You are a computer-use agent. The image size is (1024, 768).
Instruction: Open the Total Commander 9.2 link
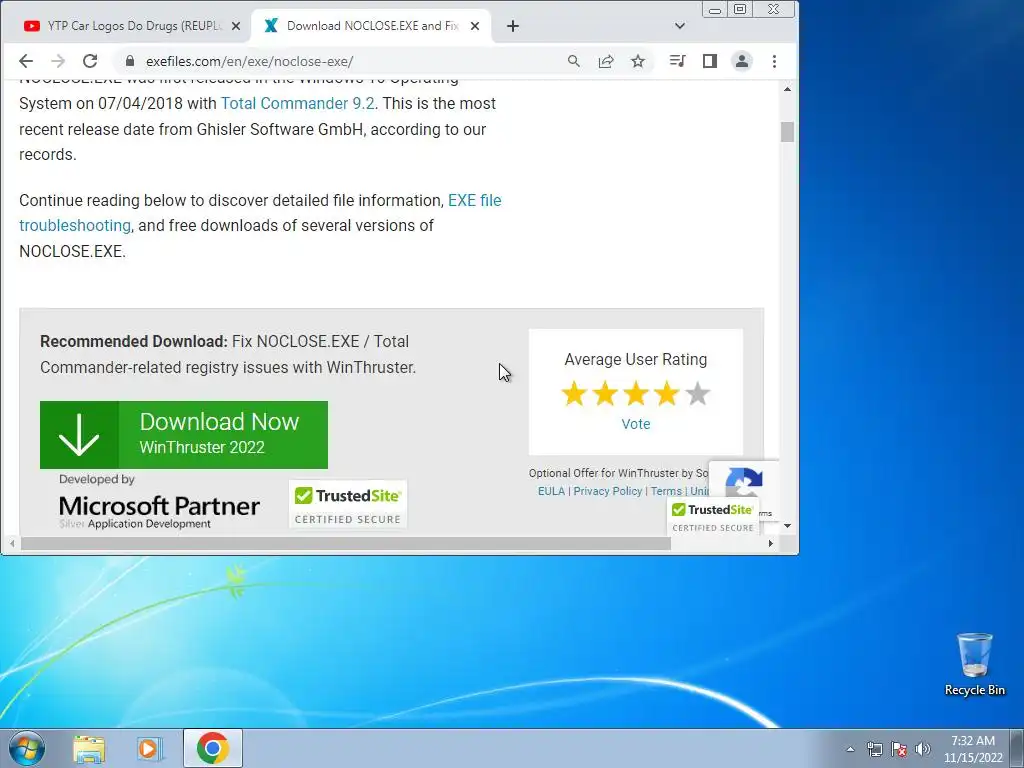pyautogui.click(x=298, y=104)
